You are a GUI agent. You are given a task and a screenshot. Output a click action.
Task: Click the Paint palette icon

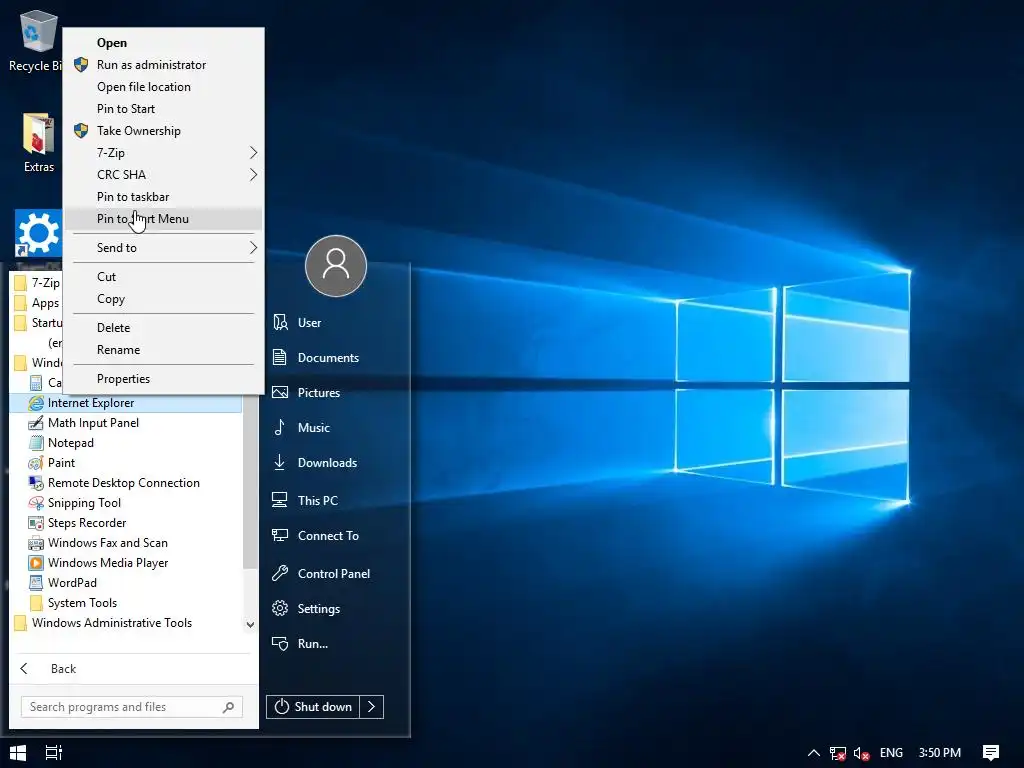click(36, 463)
